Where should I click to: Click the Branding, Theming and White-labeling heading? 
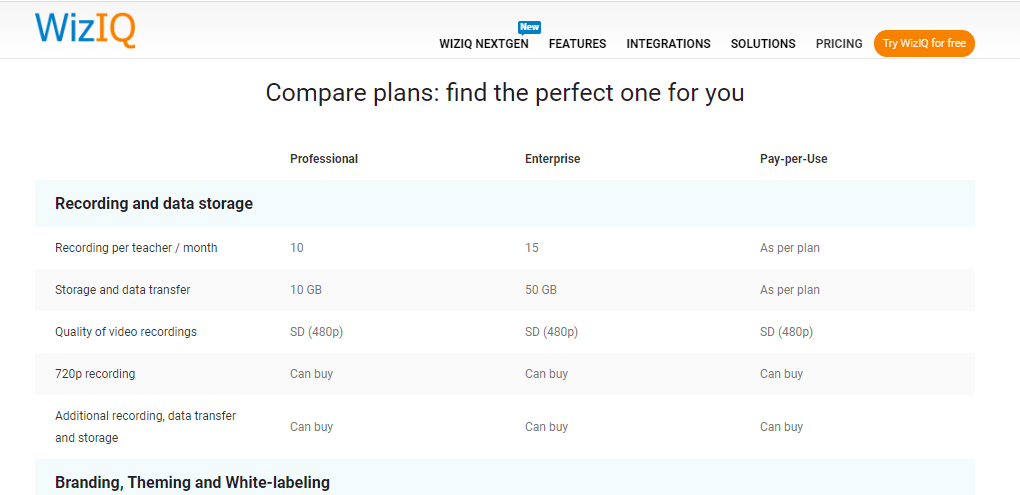(193, 483)
